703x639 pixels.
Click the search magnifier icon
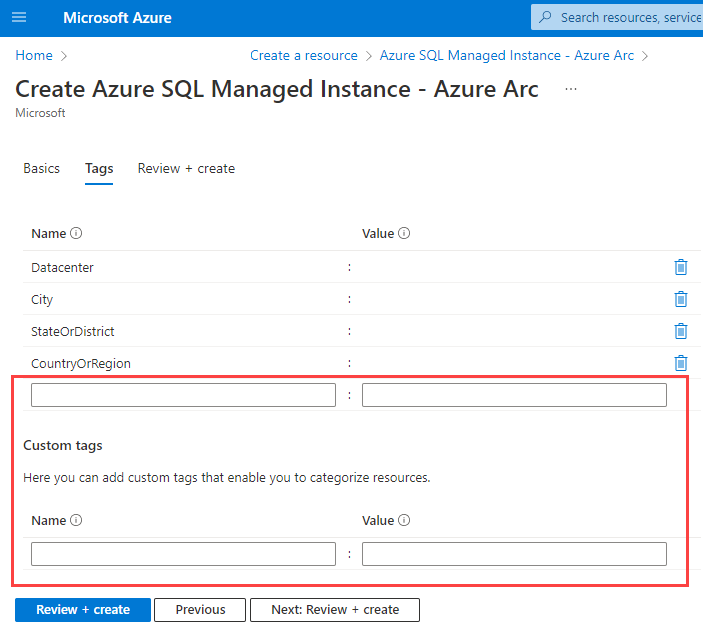(x=545, y=17)
